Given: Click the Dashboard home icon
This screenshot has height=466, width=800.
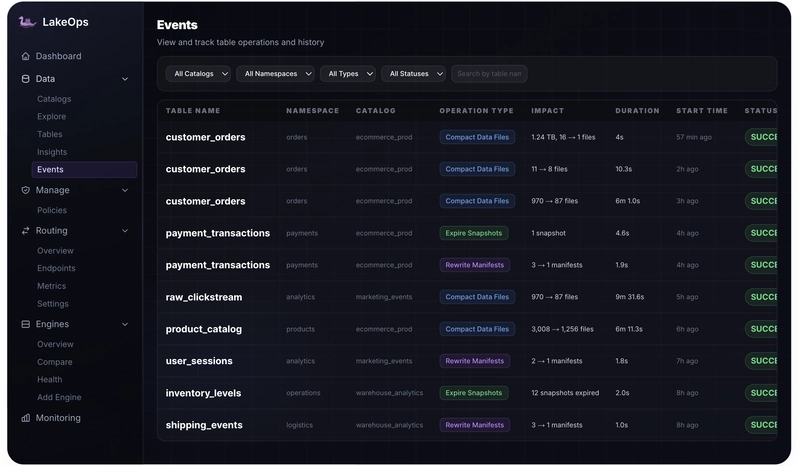Looking at the screenshot, I should click(26, 56).
